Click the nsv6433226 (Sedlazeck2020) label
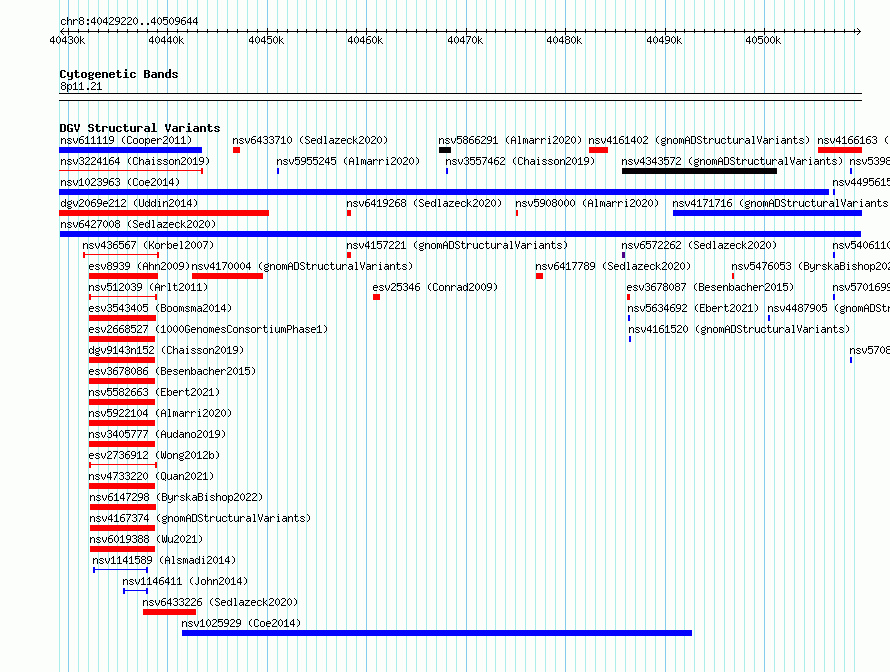 click(x=220, y=602)
